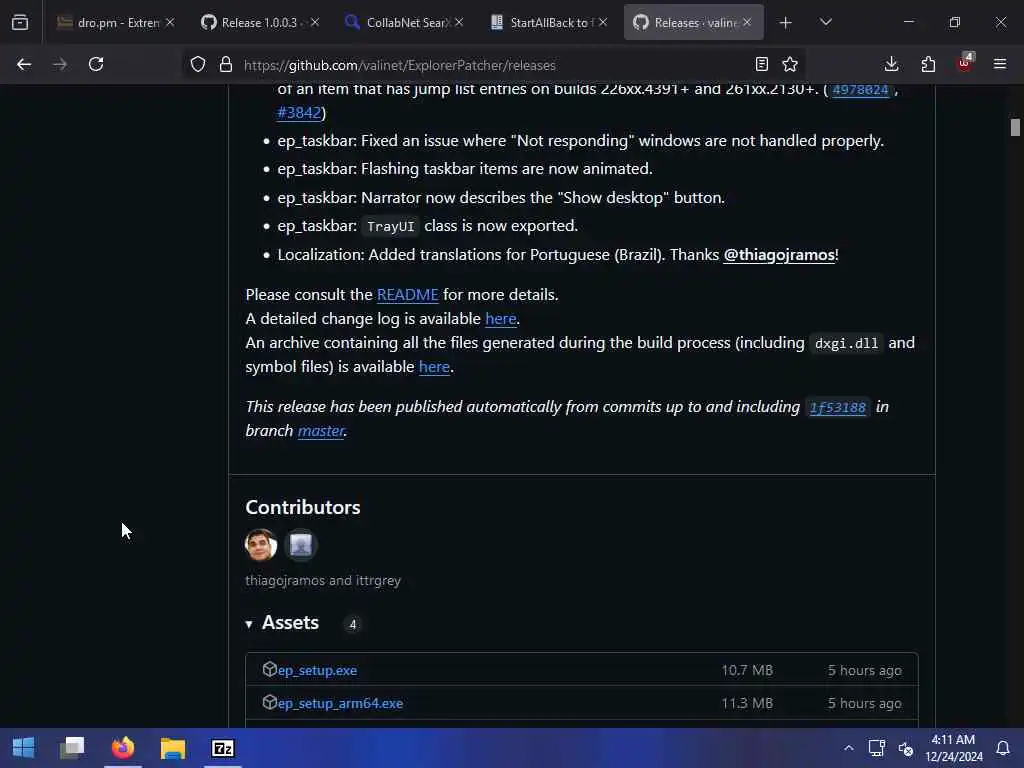Open Firefox application menu
The height and width of the screenshot is (768, 1024).
tap(1000, 64)
